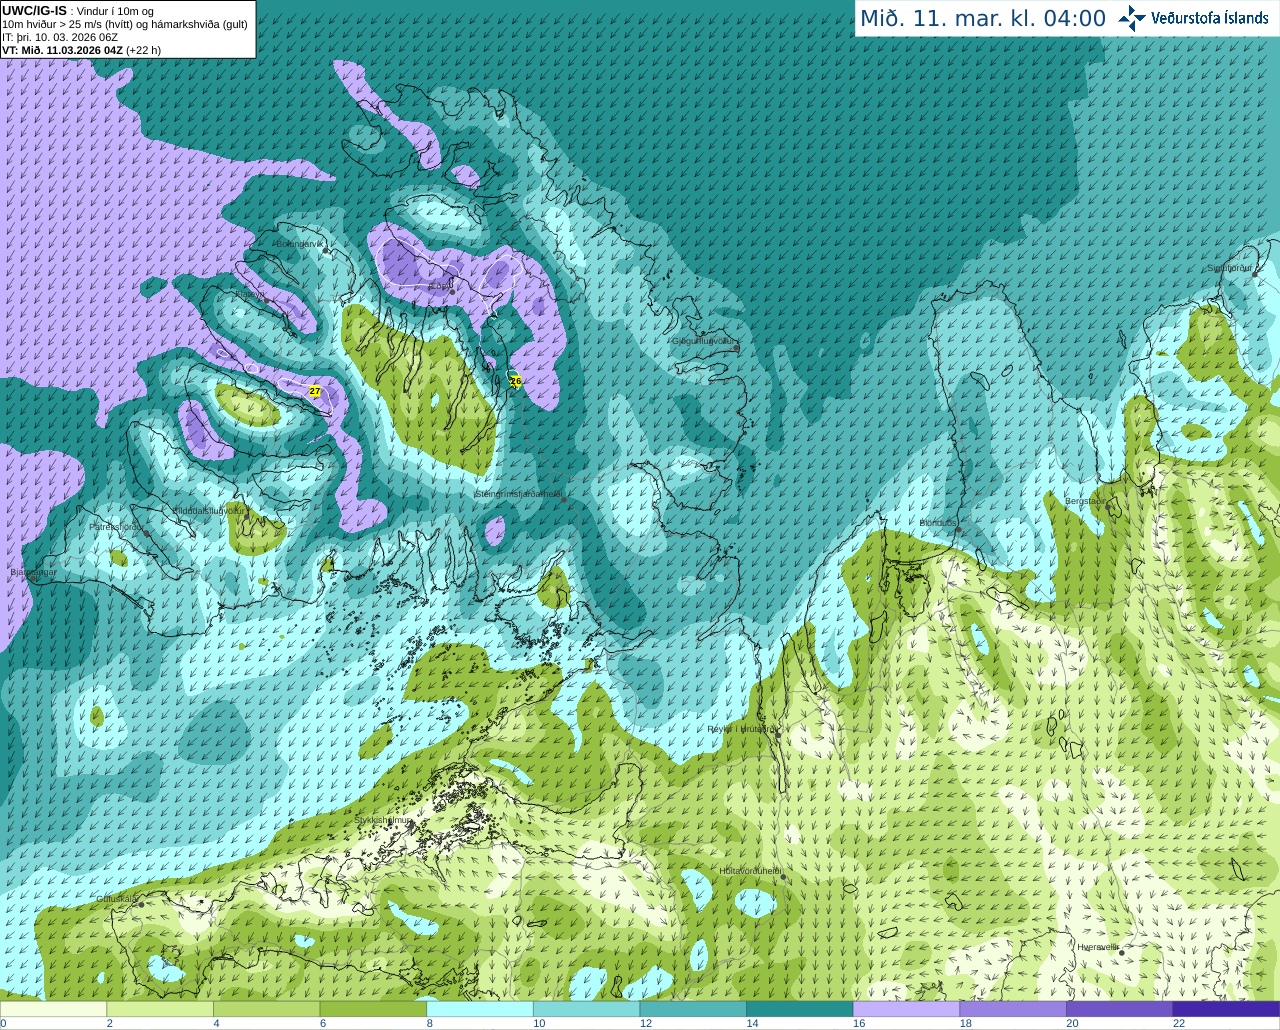Click the legend tick label 12
The width and height of the screenshot is (1280, 1030).
645,1023
